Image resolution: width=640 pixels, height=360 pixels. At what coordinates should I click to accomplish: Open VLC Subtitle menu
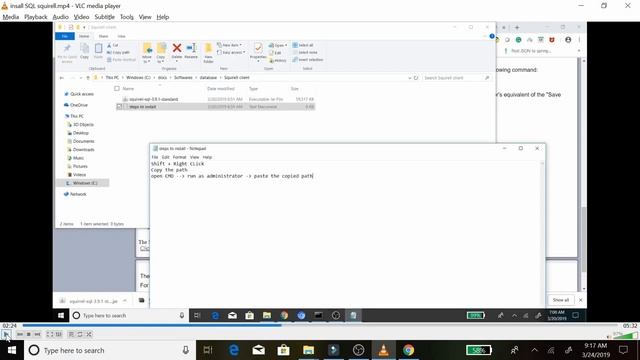pos(104,17)
